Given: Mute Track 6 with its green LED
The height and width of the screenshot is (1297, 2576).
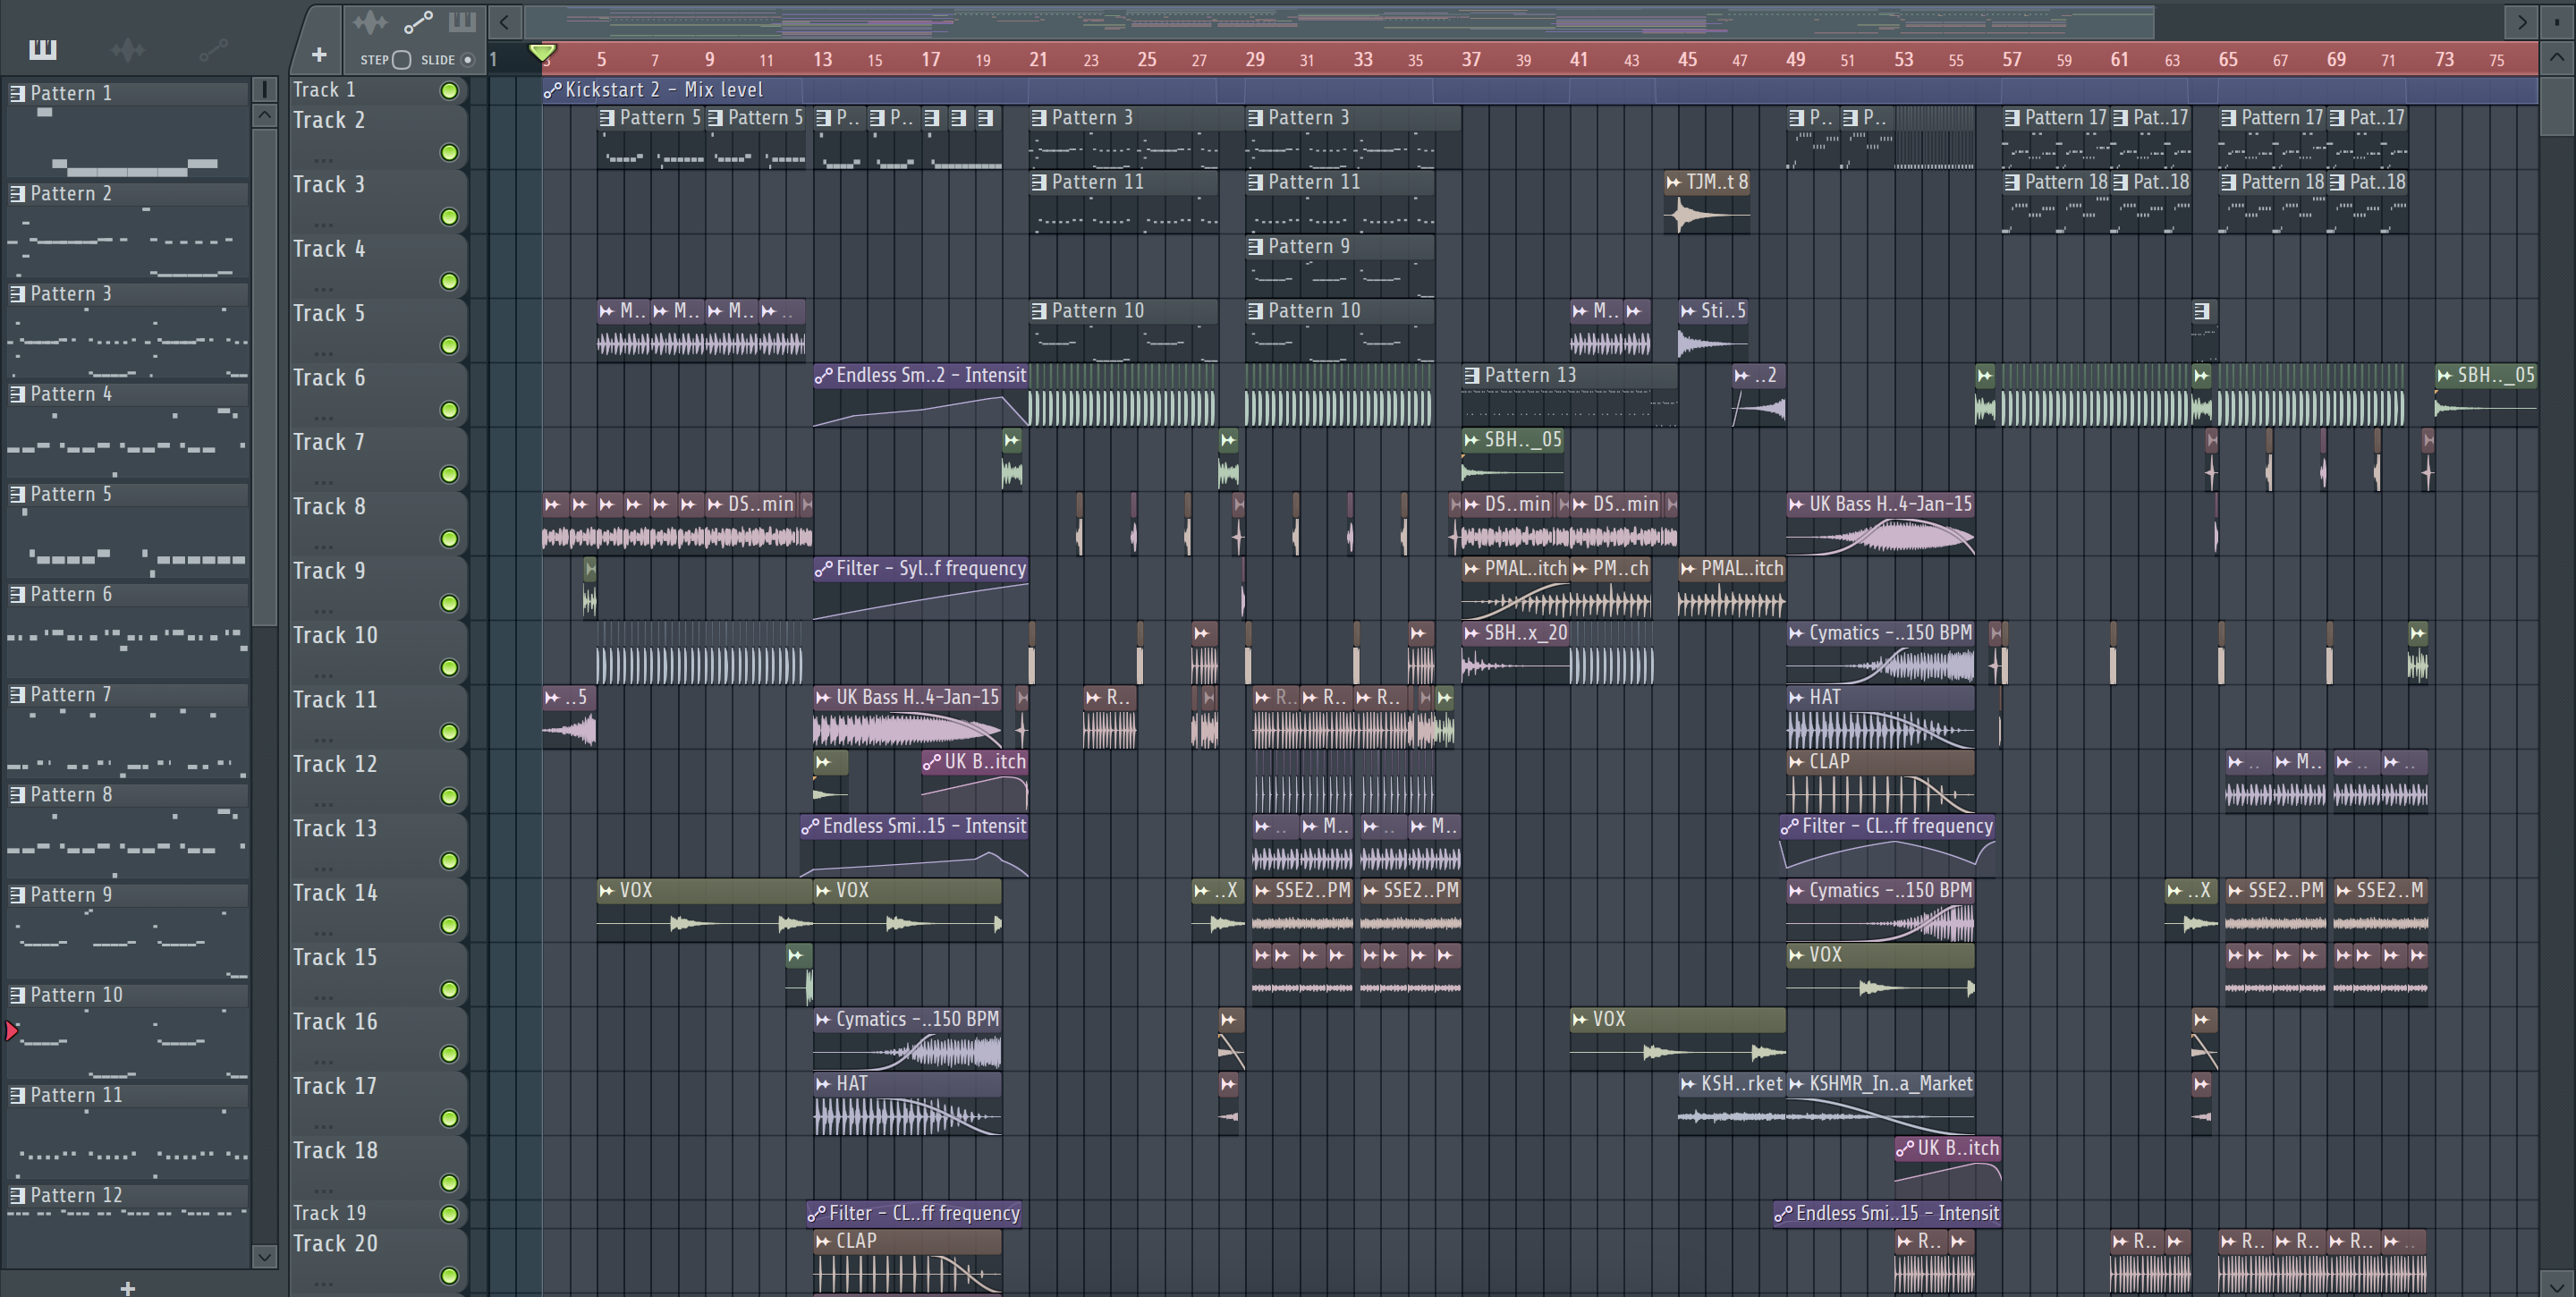Looking at the screenshot, I should point(449,410).
